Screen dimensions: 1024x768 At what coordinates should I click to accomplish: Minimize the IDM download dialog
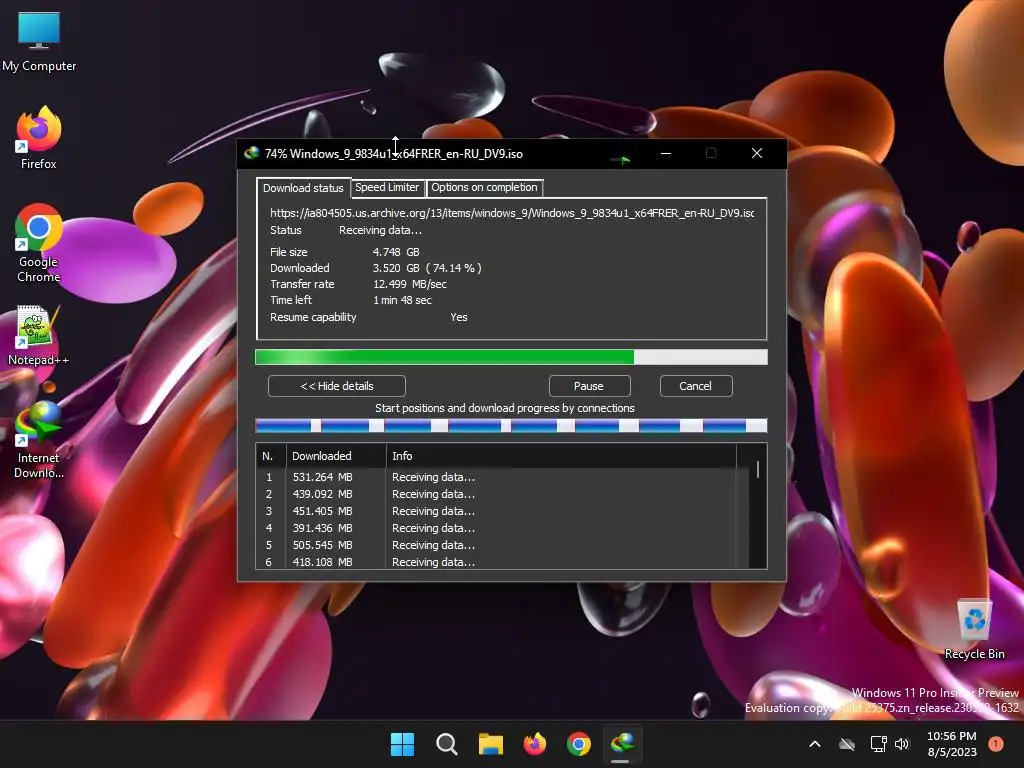point(666,153)
